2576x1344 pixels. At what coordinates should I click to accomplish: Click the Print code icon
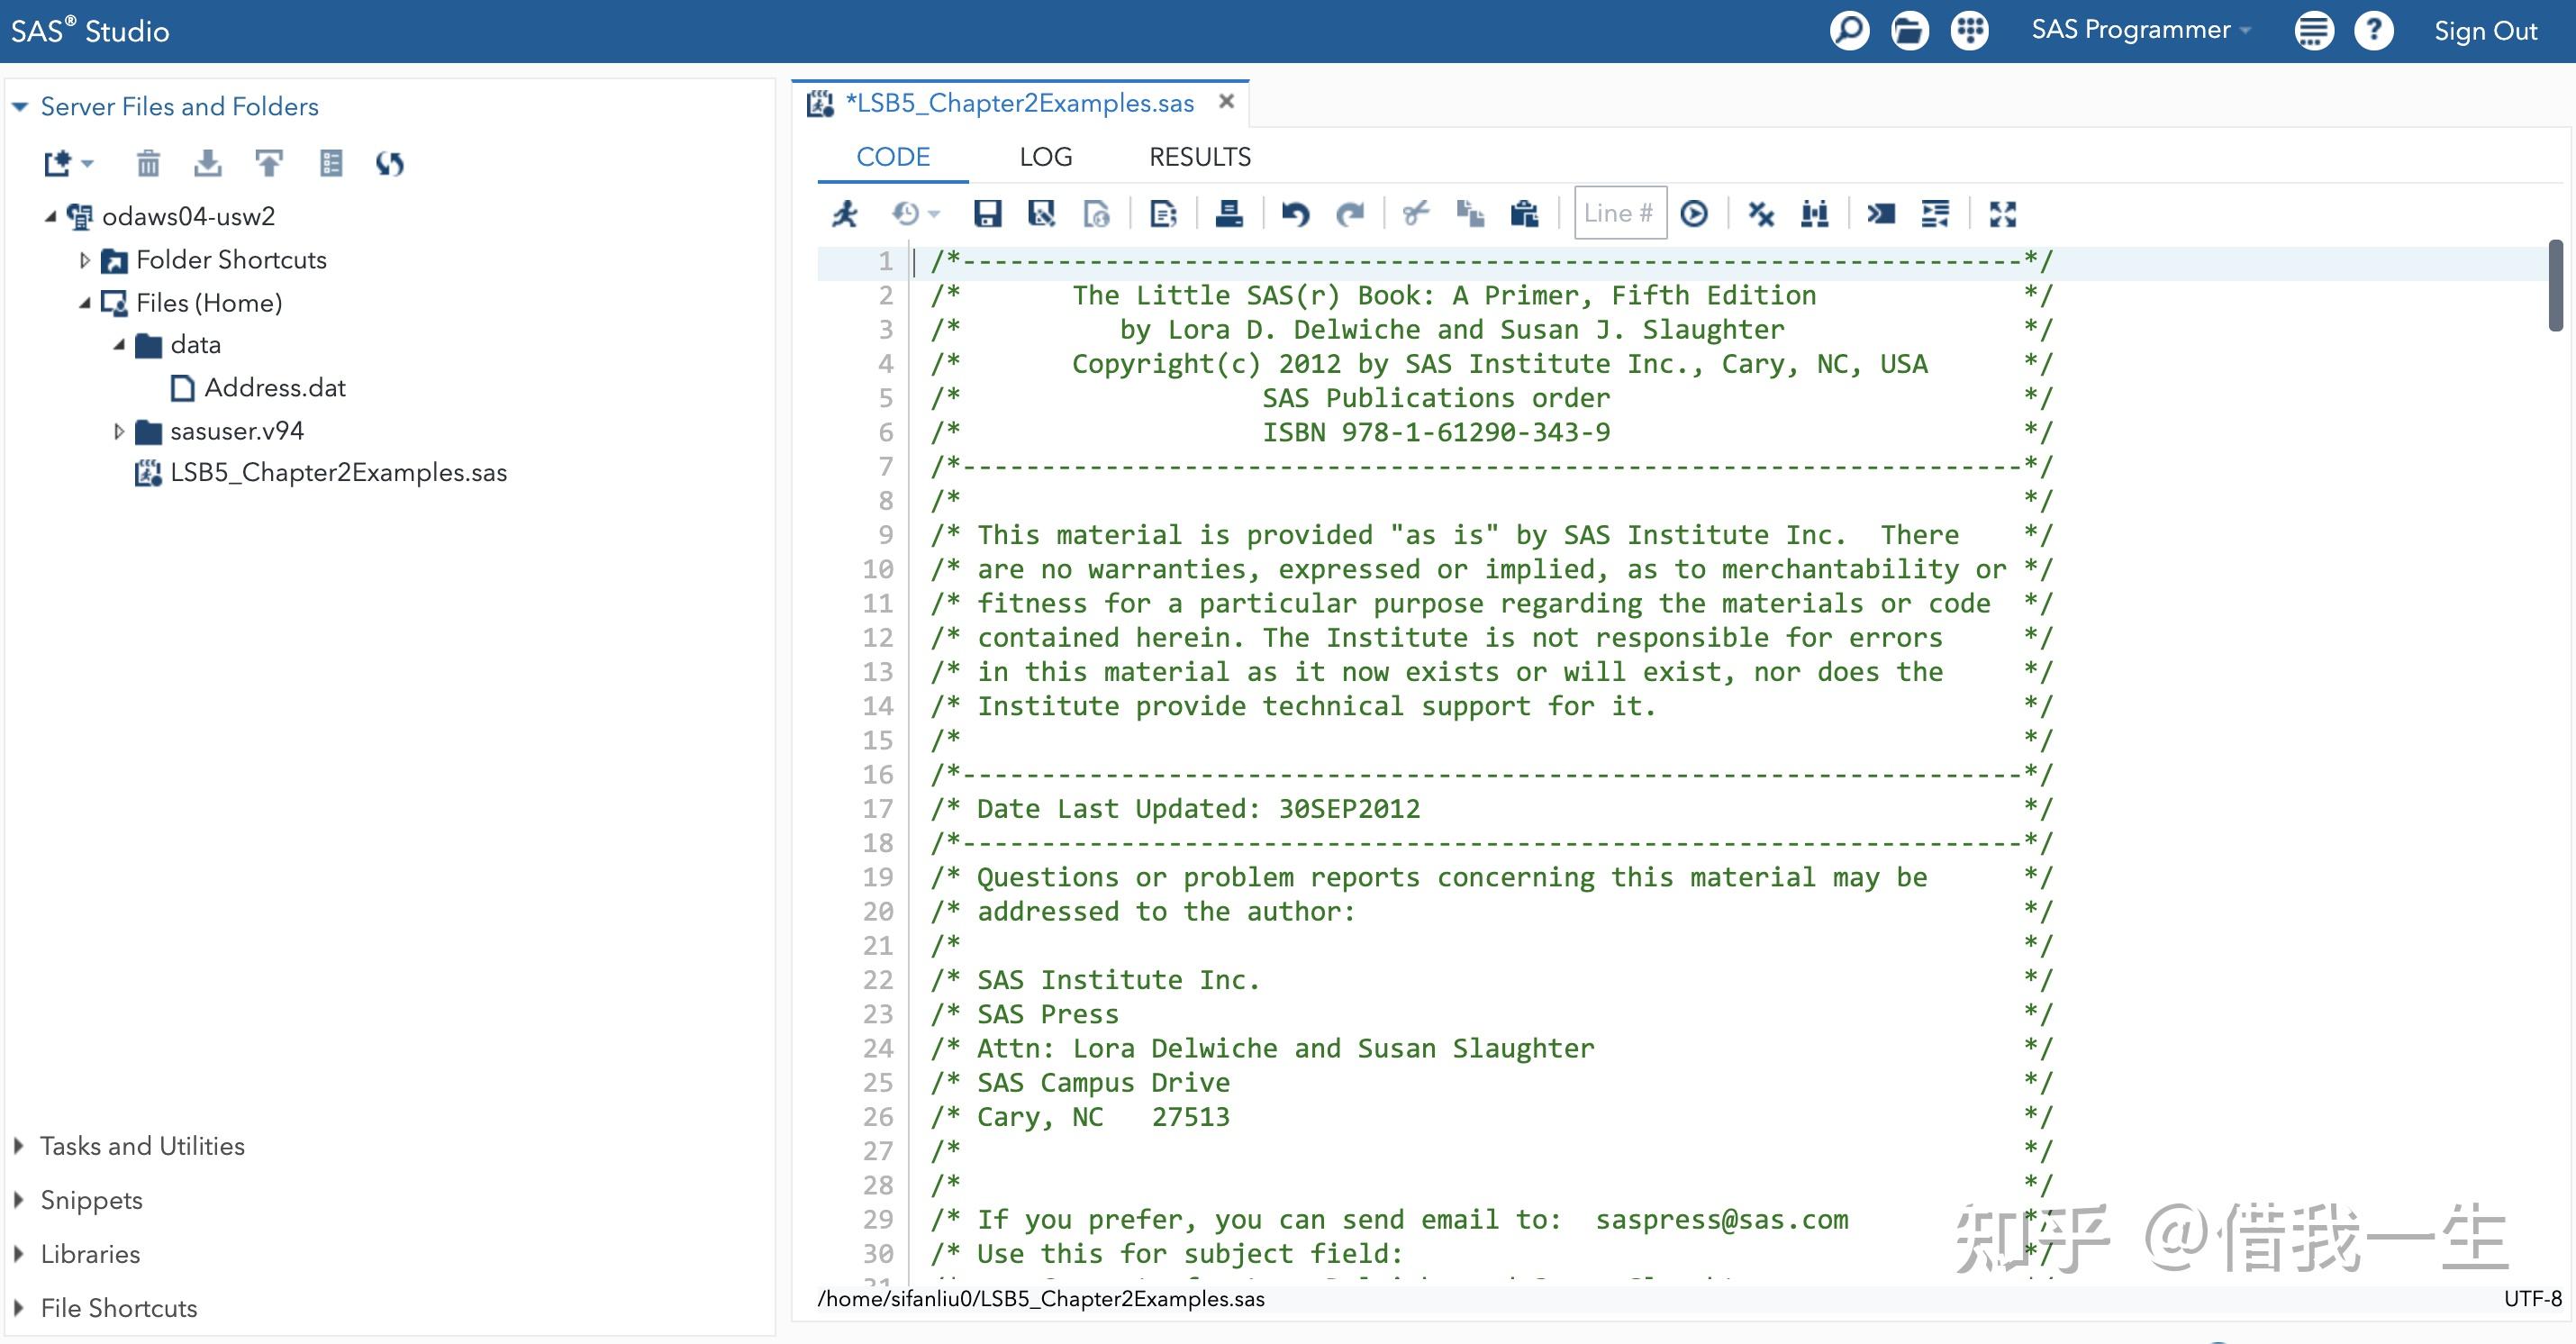tap(1229, 214)
